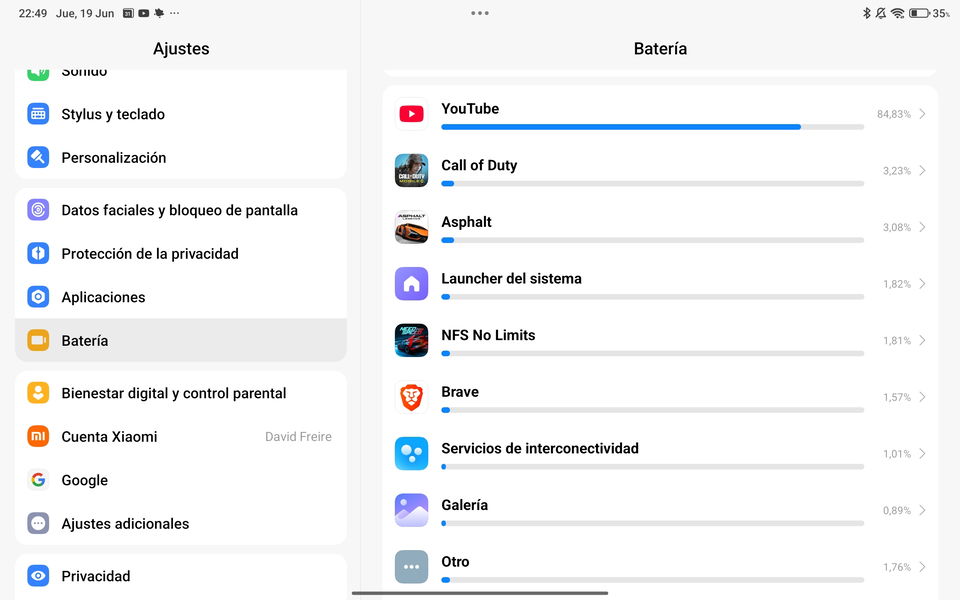Click YouTube battery usage progress bar
The width and height of the screenshot is (960, 600).
tap(652, 127)
